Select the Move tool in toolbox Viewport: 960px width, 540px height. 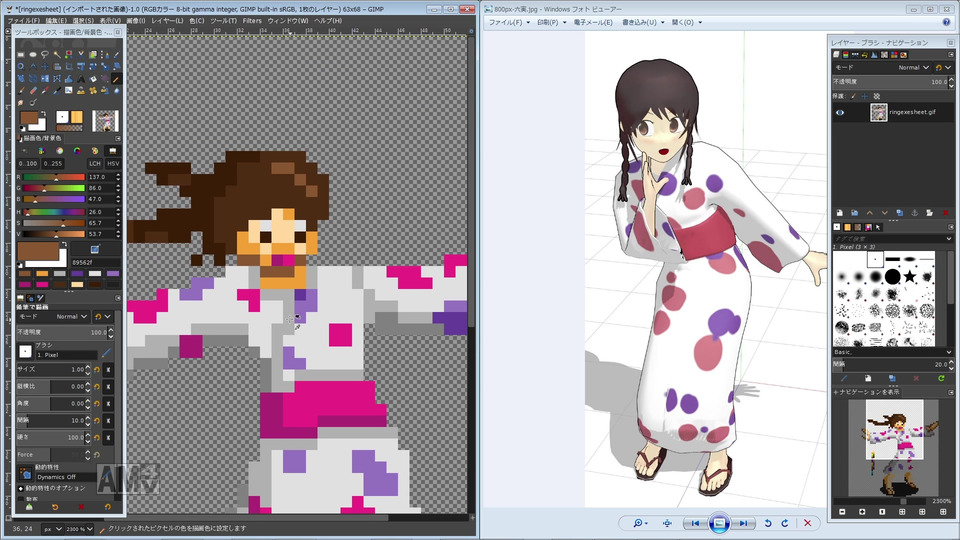pos(45,66)
